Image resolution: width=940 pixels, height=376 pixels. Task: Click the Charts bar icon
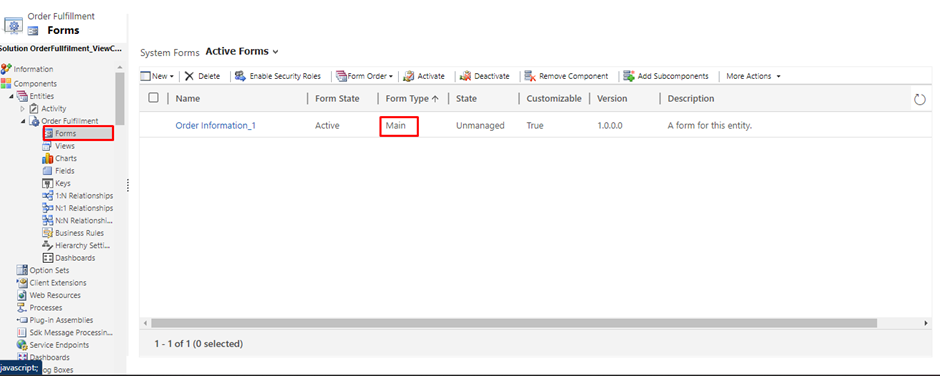coord(47,158)
